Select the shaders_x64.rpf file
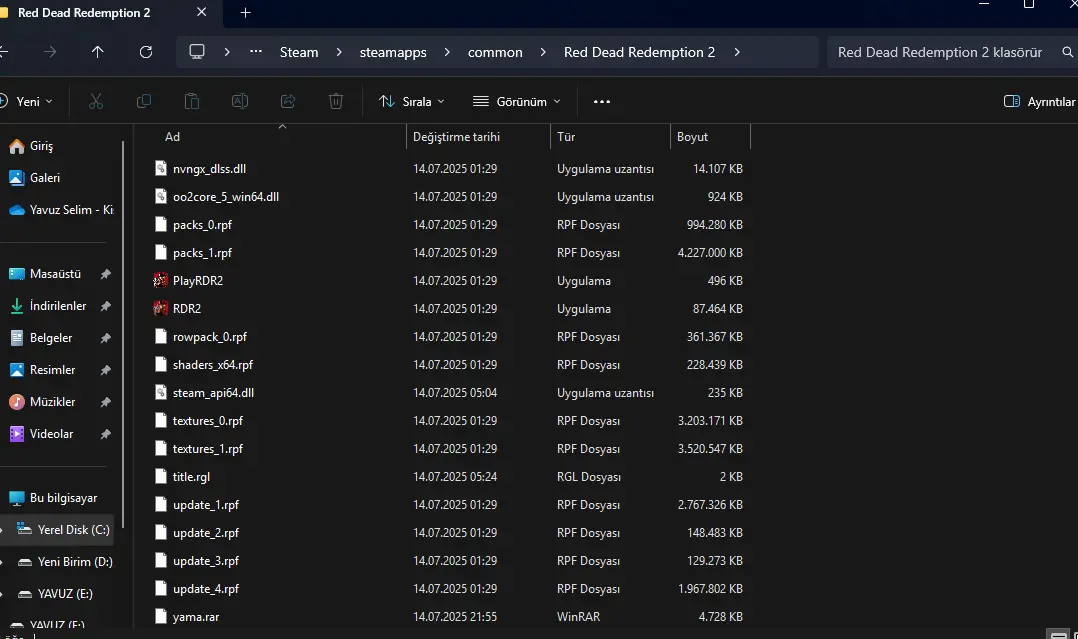The width and height of the screenshot is (1078, 639). pos(212,365)
